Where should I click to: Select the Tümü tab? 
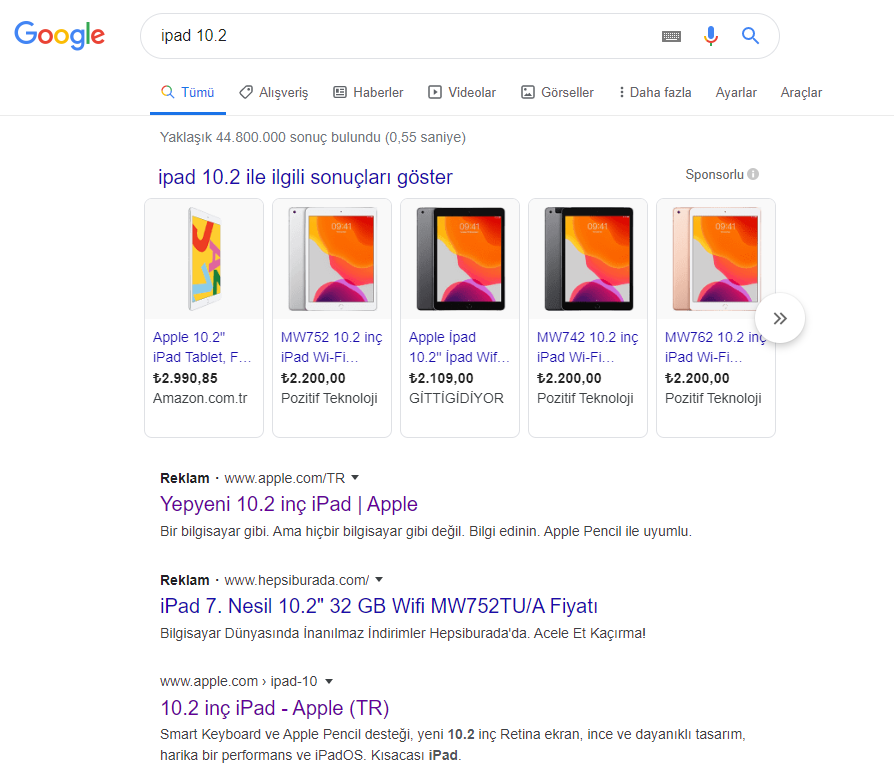188,92
